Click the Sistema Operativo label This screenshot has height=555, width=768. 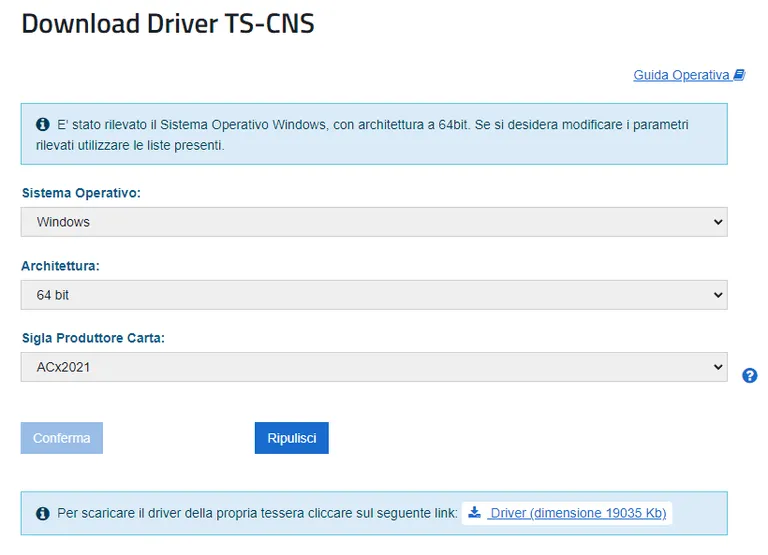click(81, 193)
